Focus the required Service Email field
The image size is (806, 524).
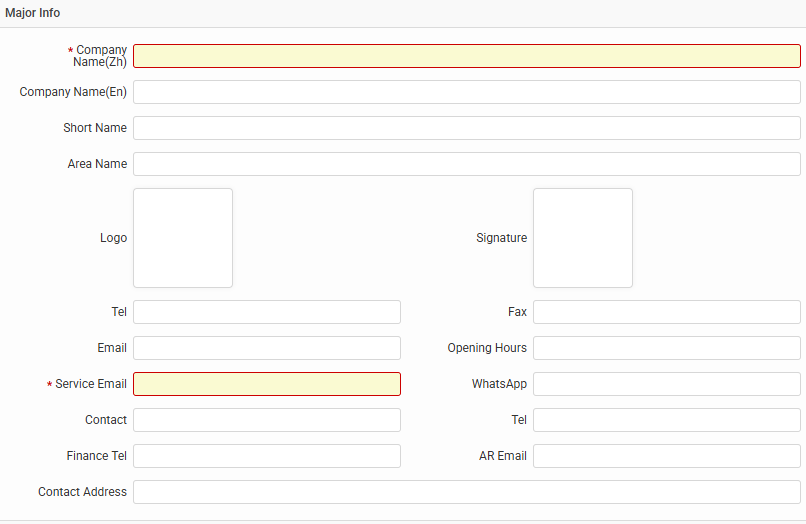(267, 384)
